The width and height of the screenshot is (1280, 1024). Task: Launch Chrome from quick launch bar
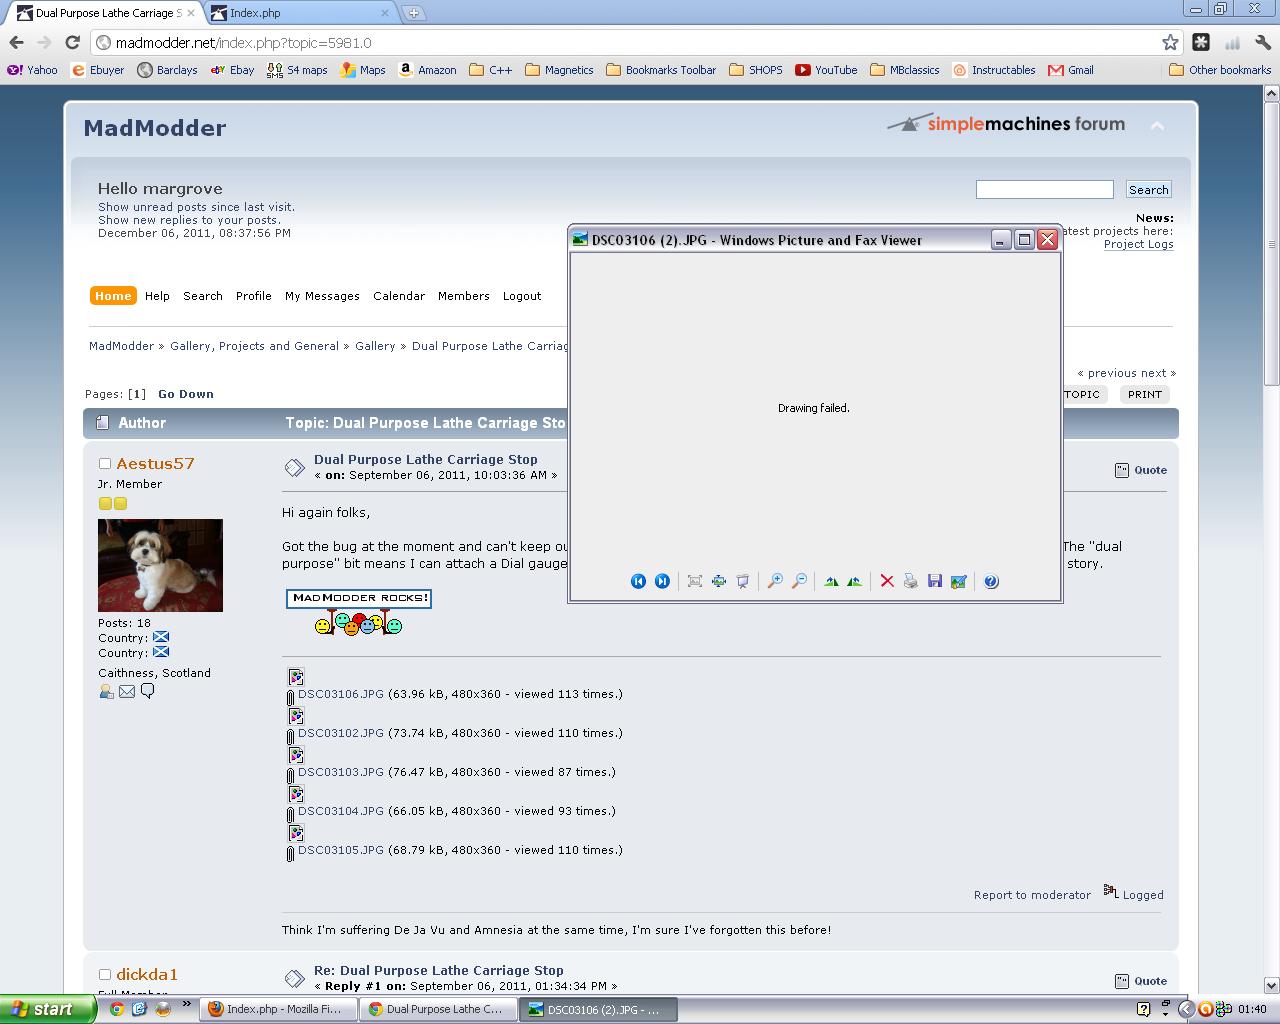point(117,1009)
